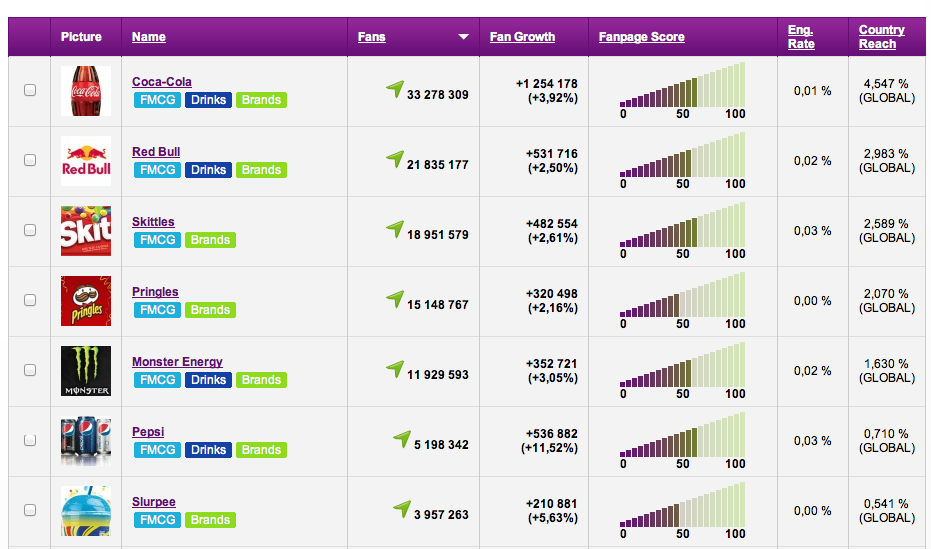Select the Pringles row checkbox

click(30, 300)
